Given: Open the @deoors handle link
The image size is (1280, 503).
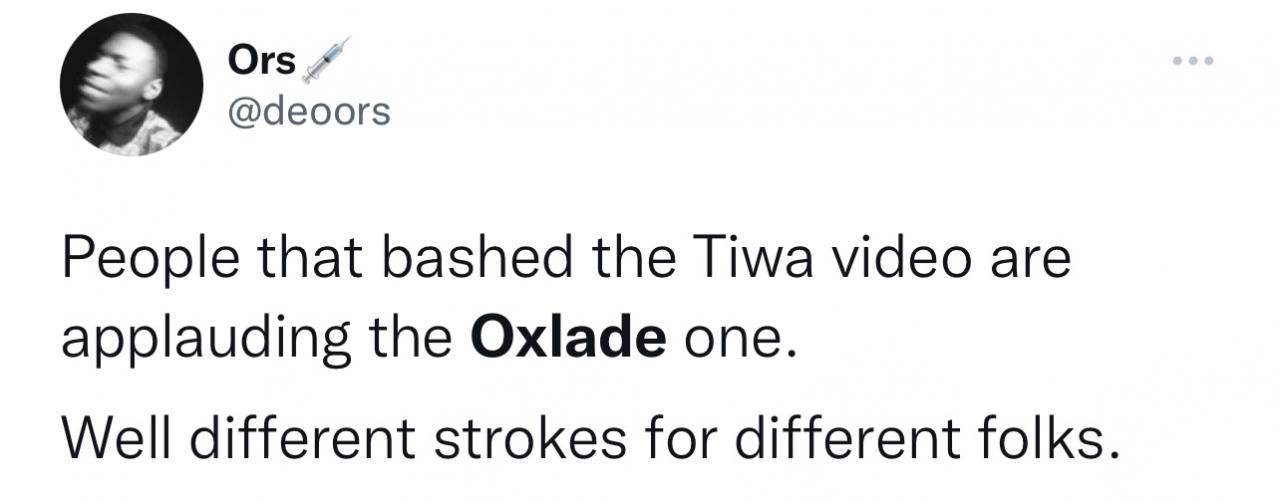Looking at the screenshot, I should (x=309, y=113).
